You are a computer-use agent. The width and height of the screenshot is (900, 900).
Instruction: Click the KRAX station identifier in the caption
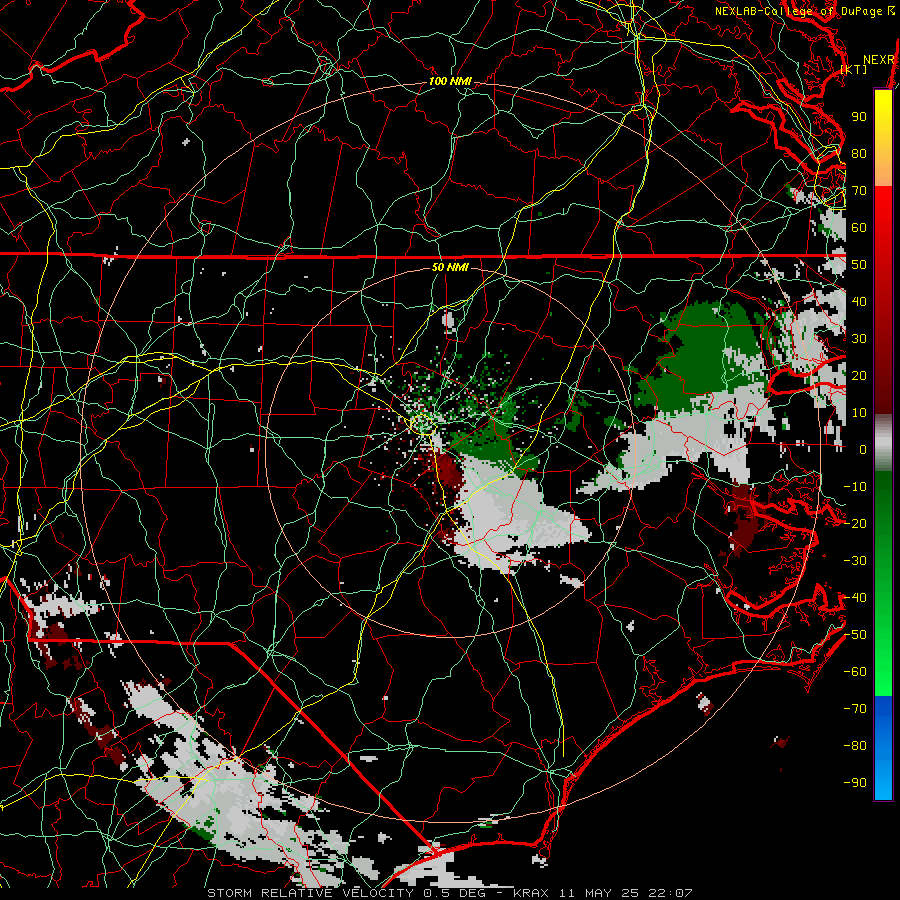(531, 893)
